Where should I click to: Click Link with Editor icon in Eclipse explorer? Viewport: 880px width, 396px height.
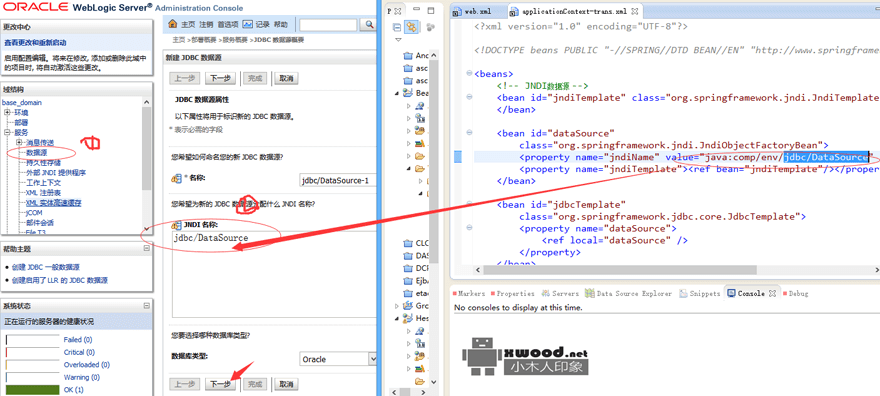pos(412,27)
